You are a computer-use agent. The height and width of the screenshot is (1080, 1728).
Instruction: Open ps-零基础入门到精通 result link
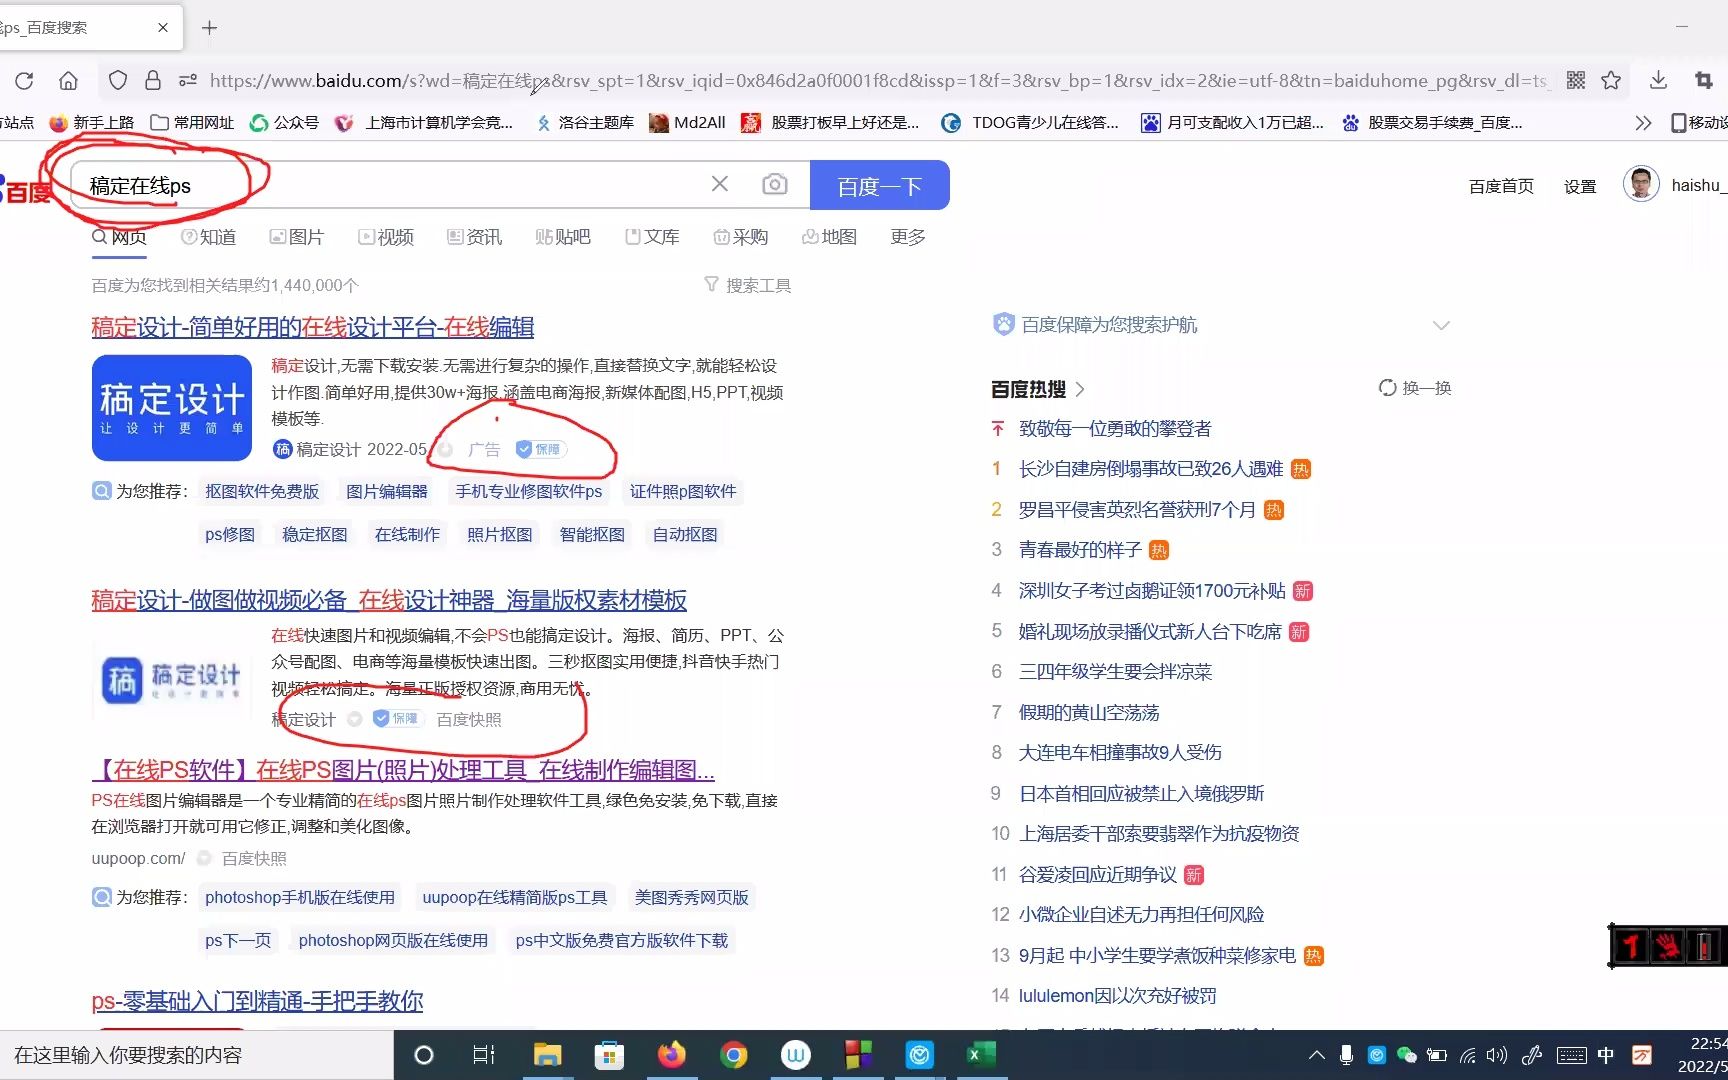257,1001
